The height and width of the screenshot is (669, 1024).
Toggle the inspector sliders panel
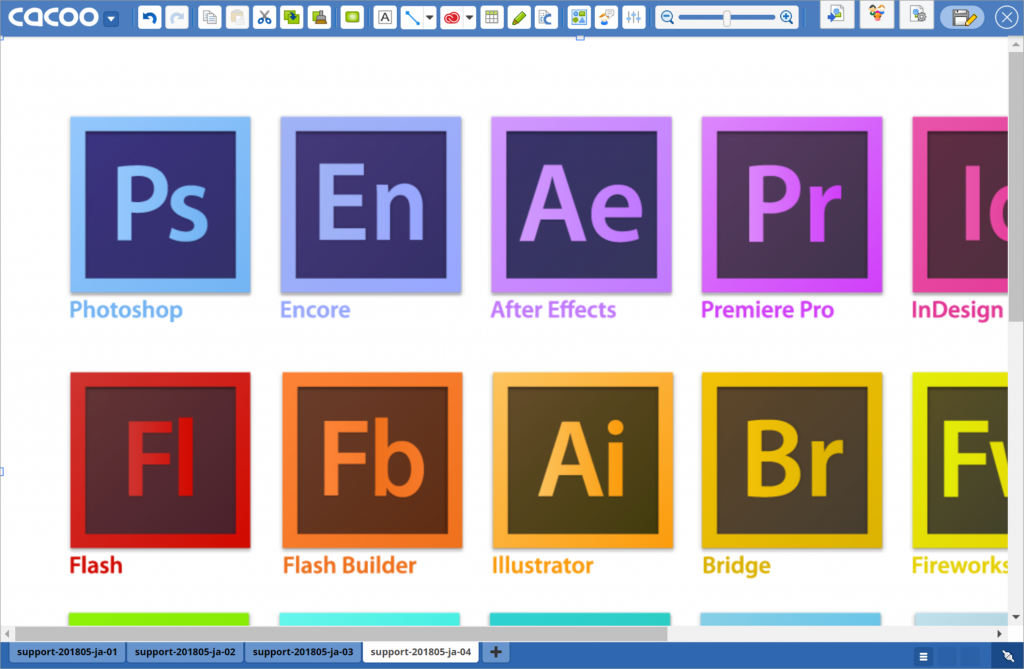633,17
